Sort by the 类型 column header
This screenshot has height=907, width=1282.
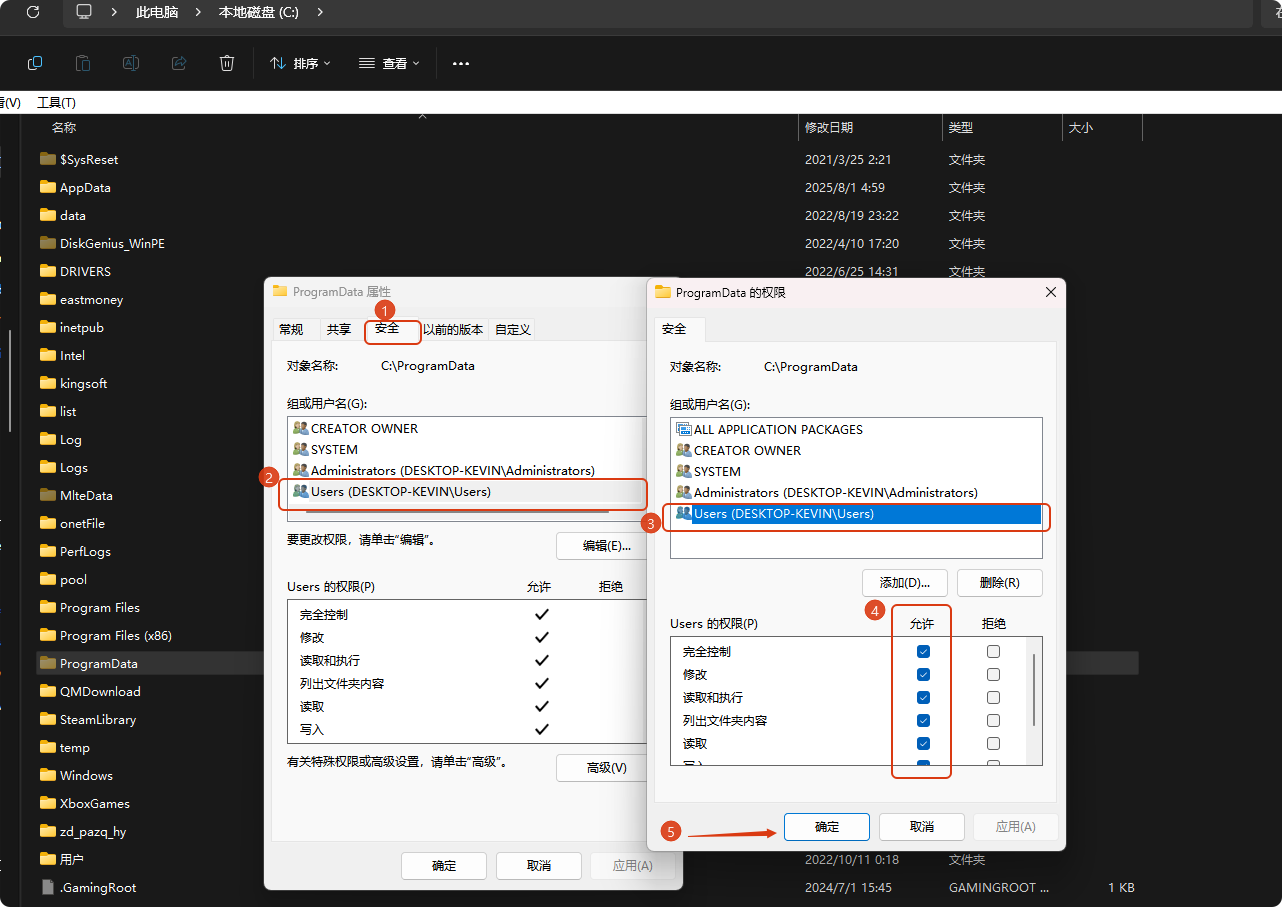[961, 128]
